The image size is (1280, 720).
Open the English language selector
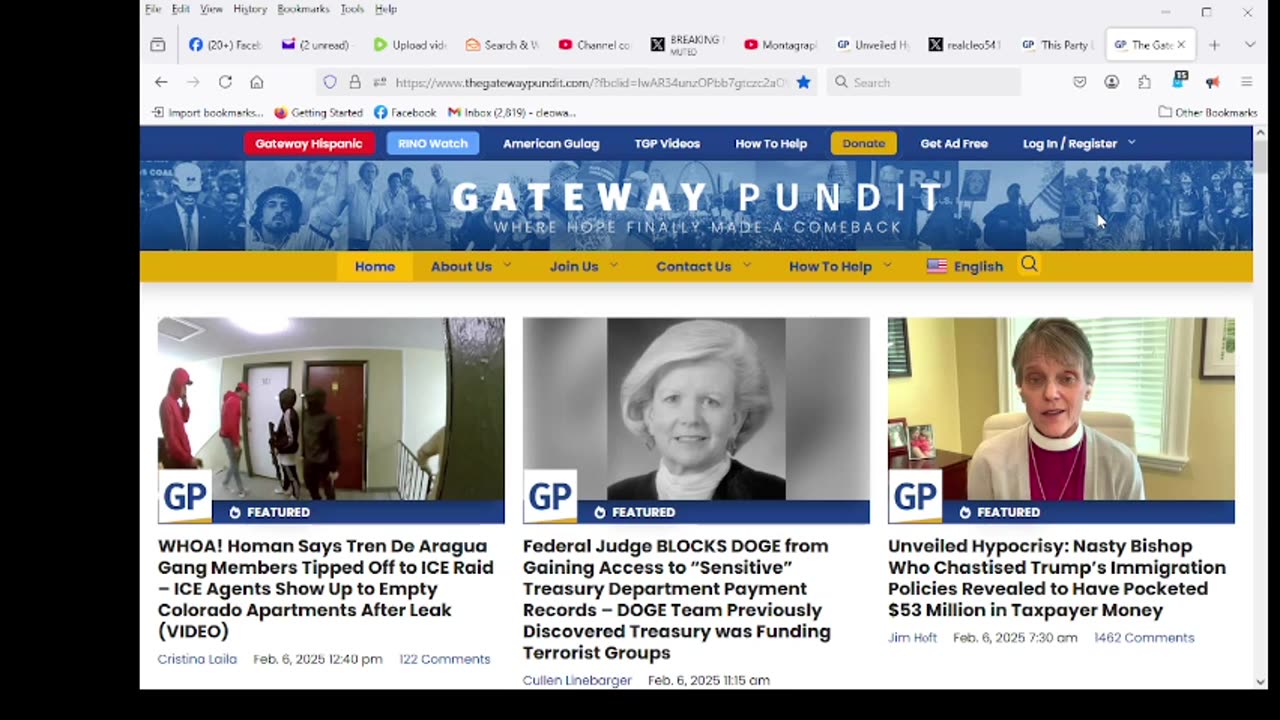(x=965, y=266)
